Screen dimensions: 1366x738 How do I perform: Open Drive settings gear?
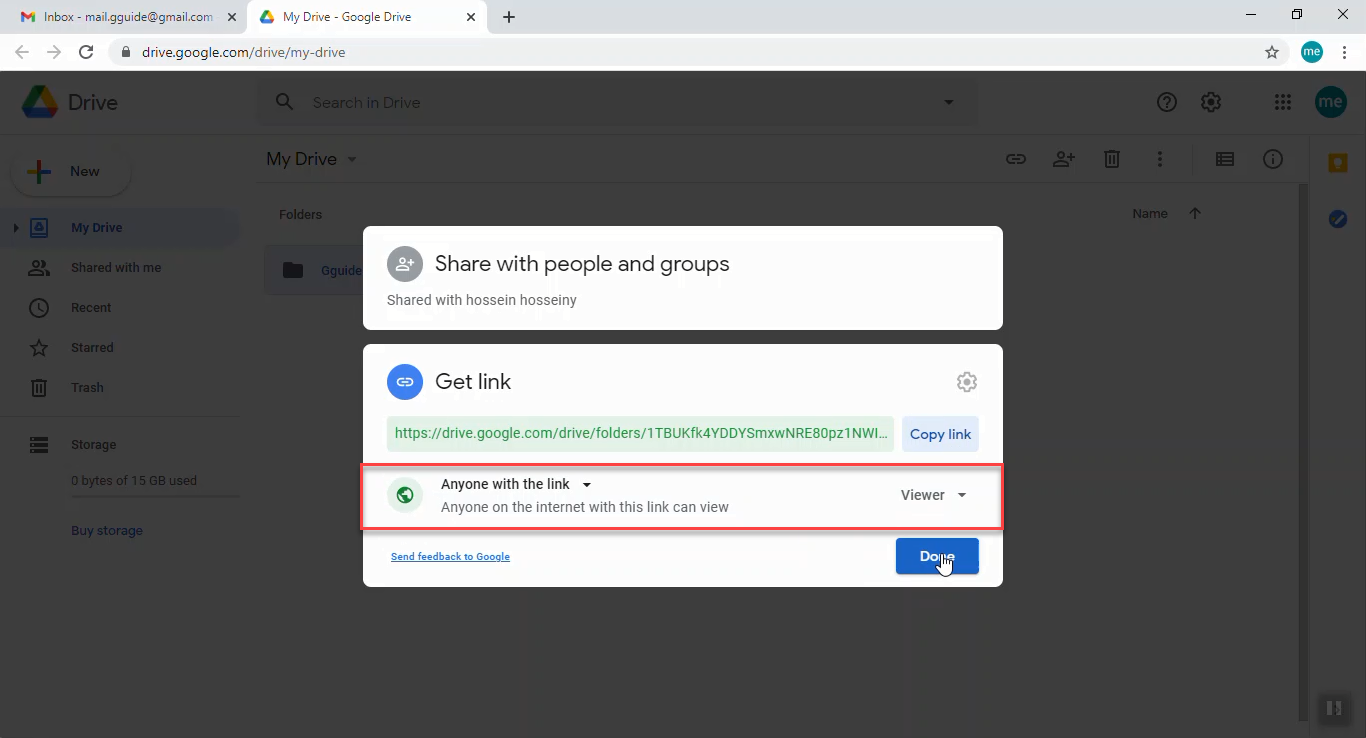1210,101
